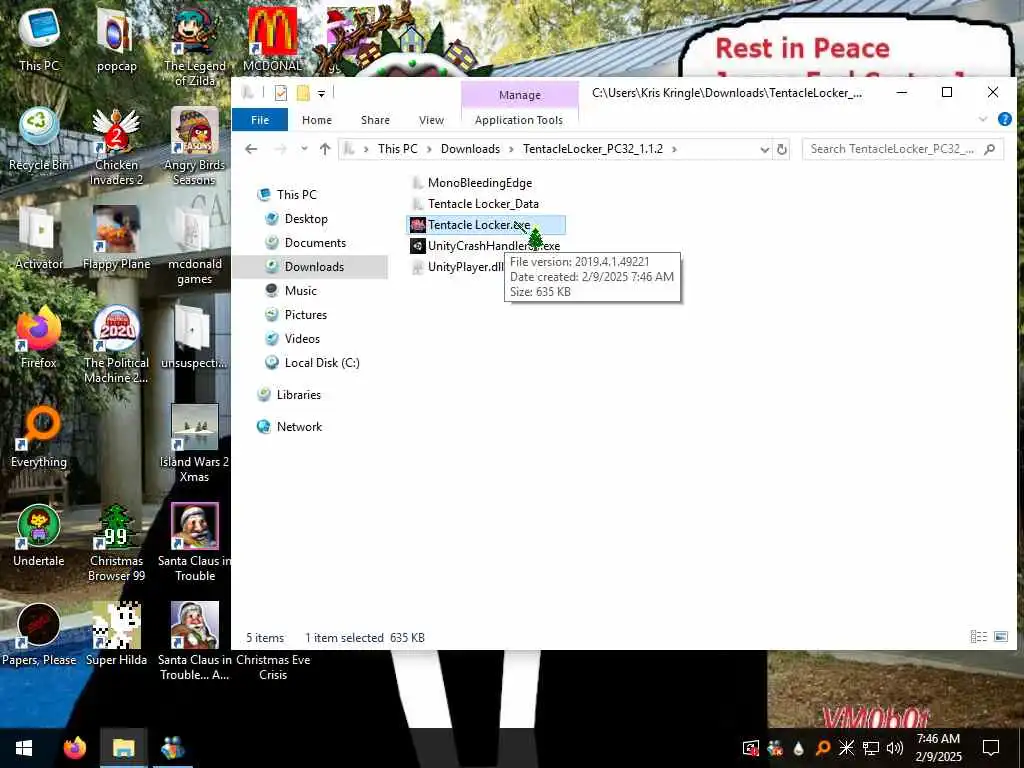Select Pictures in navigation pane
Viewport: 1024px width, 768px height.
[306, 315]
